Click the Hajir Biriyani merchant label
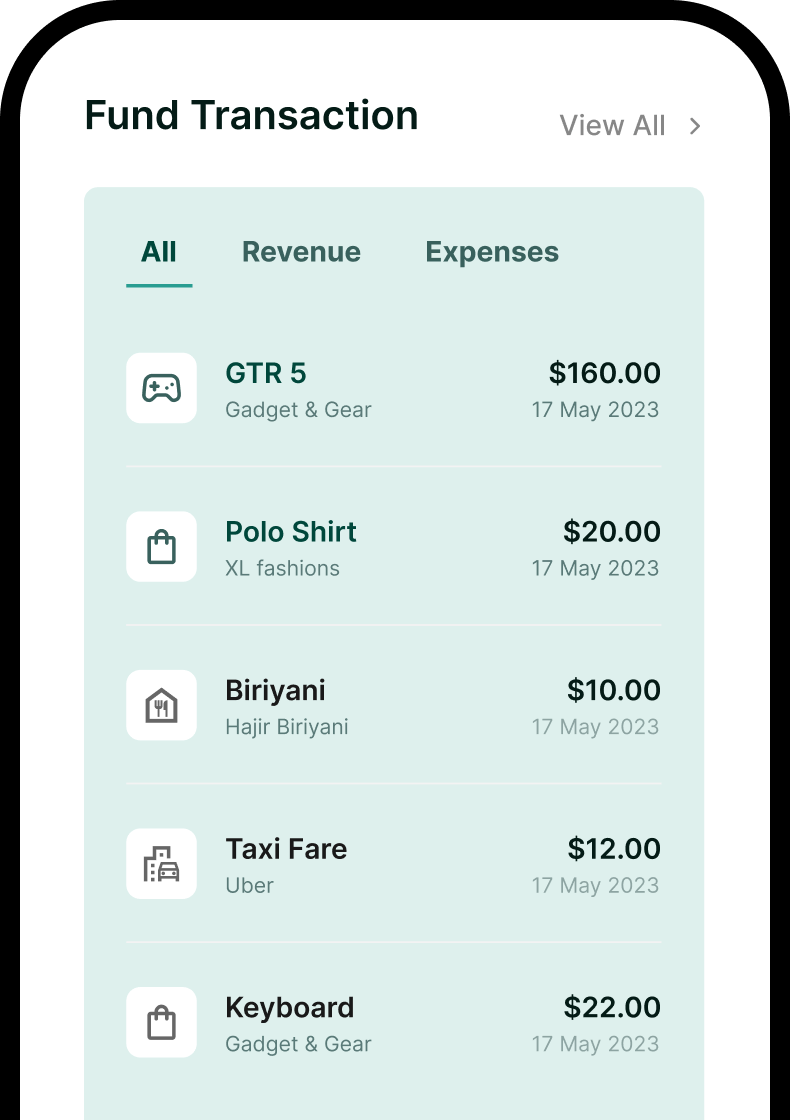The image size is (790, 1120). pyautogui.click(x=287, y=727)
